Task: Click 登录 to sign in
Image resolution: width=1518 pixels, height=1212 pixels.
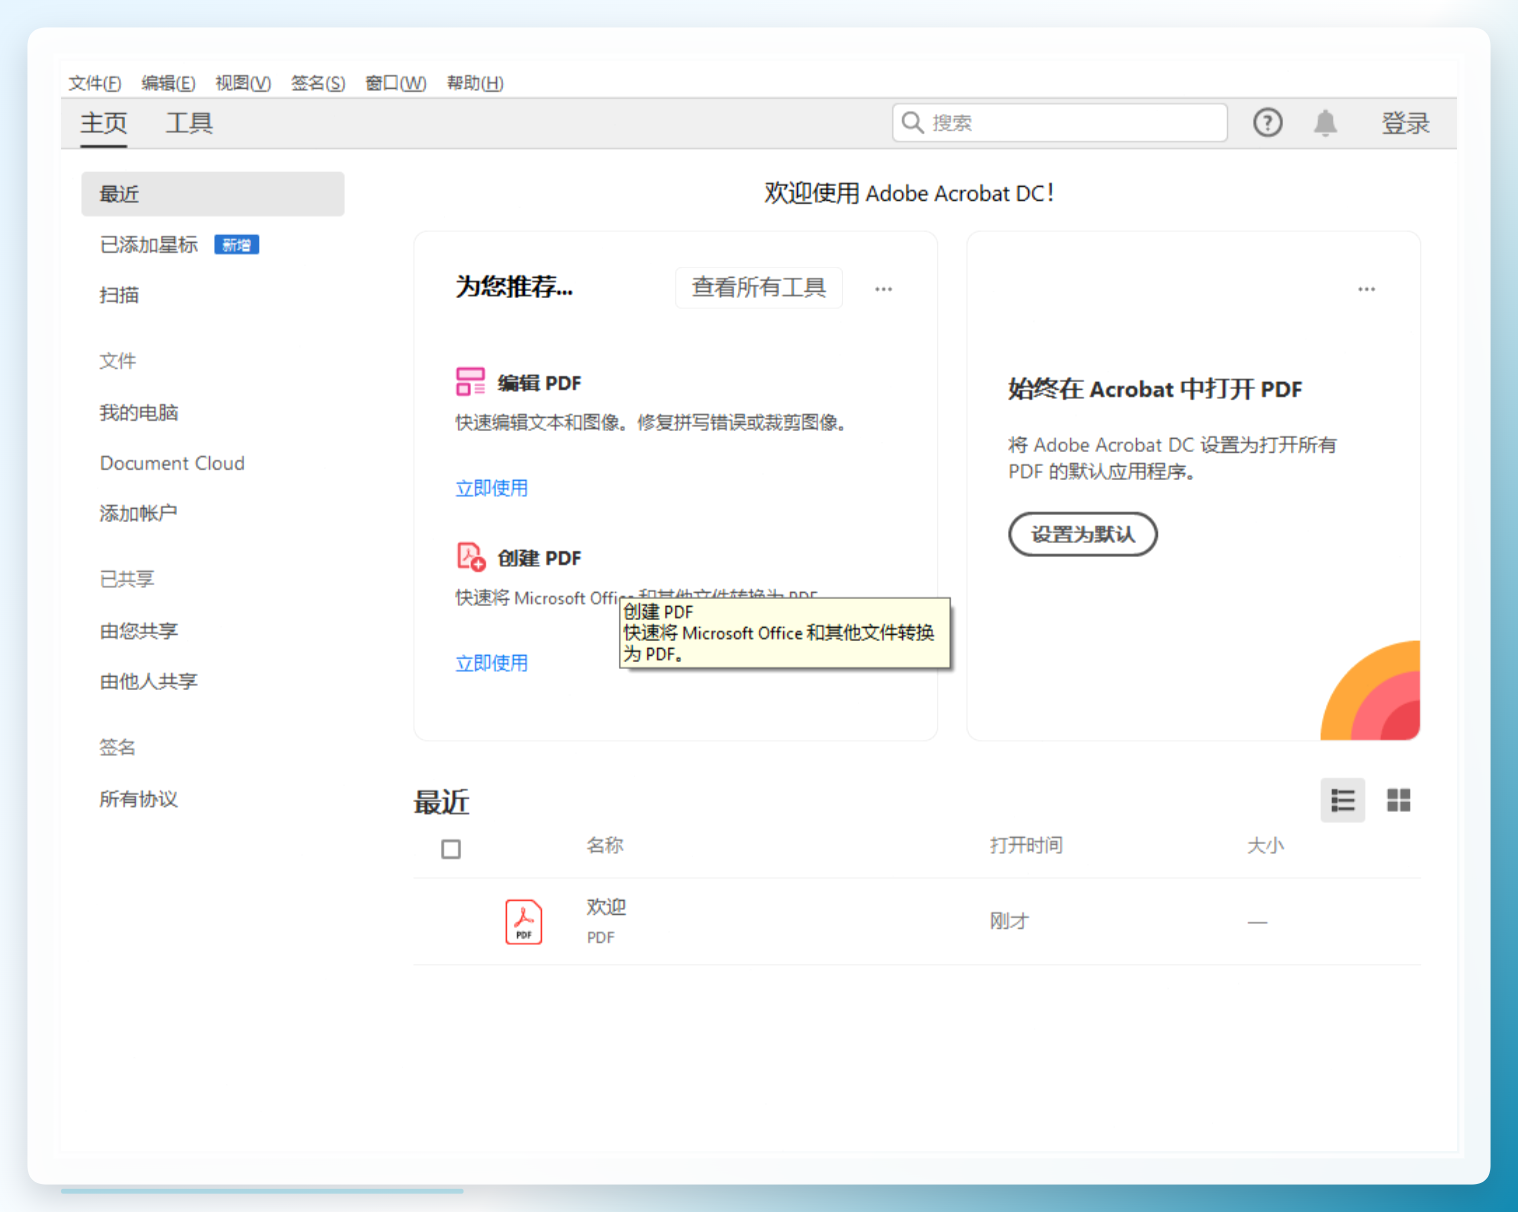Action: (x=1405, y=123)
